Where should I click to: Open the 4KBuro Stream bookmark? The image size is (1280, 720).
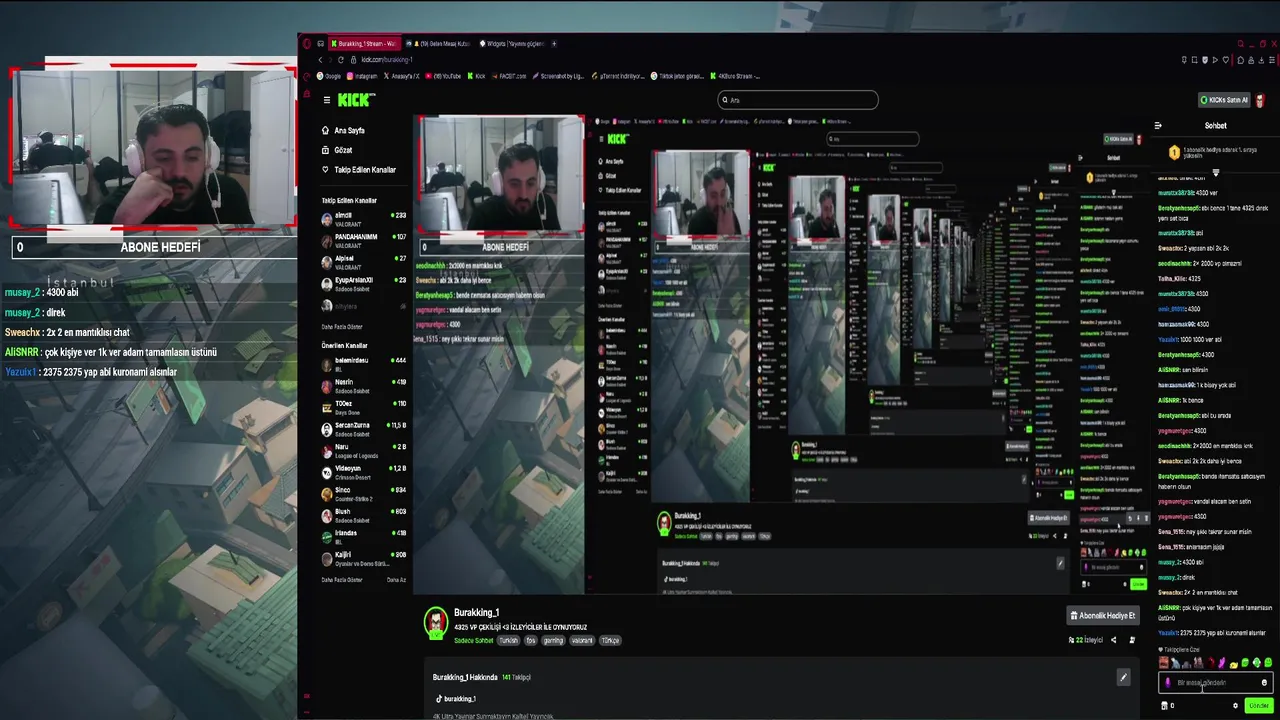(x=735, y=76)
